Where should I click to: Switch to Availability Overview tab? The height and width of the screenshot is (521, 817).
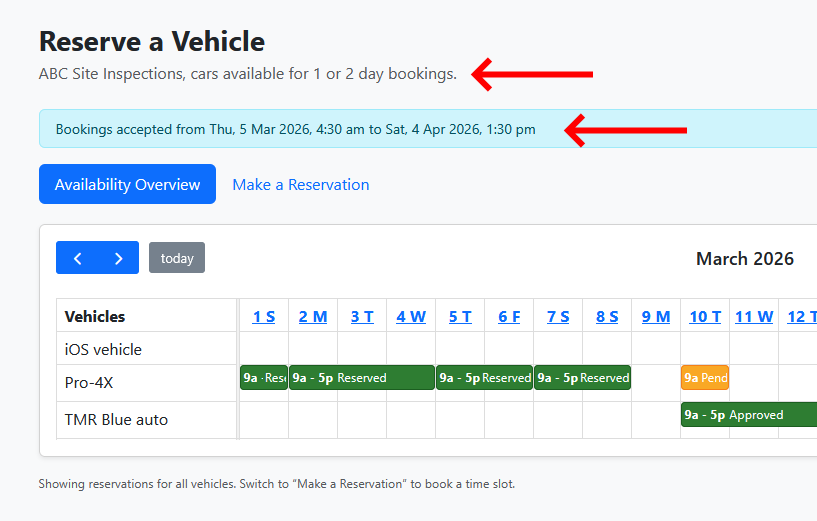click(x=127, y=185)
